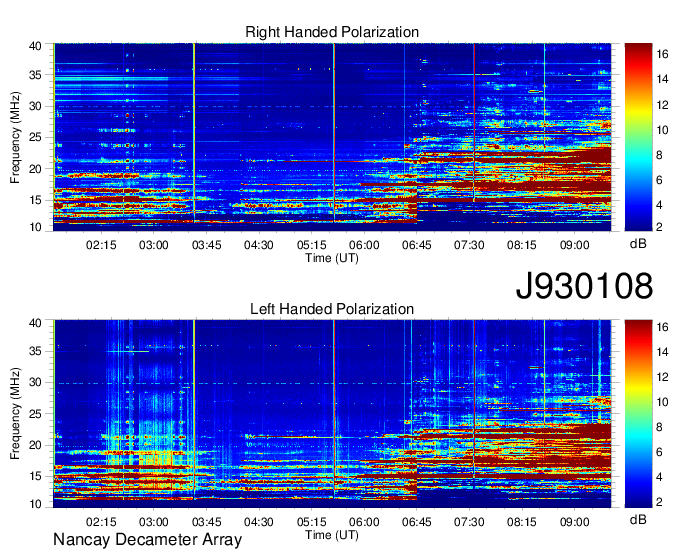Click the "dB" label under Left Handed color bar
680x552 pixels.
(638, 519)
